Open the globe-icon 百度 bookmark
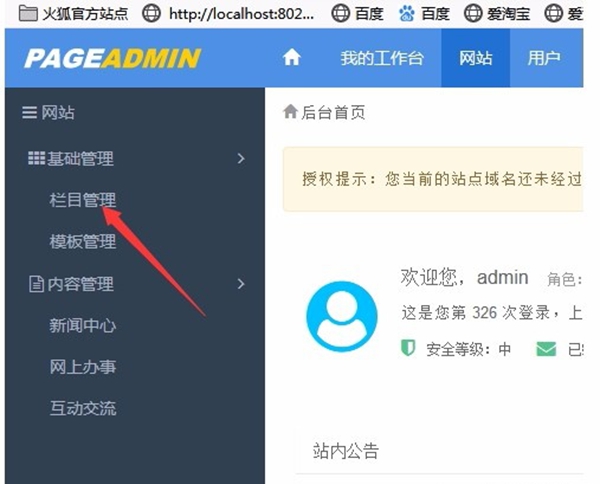600x484 pixels. (357, 14)
